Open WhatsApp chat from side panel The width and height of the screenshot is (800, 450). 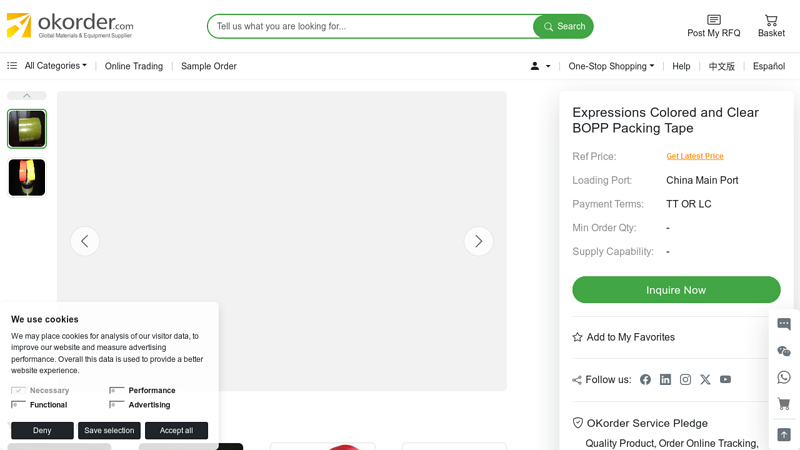(x=784, y=378)
